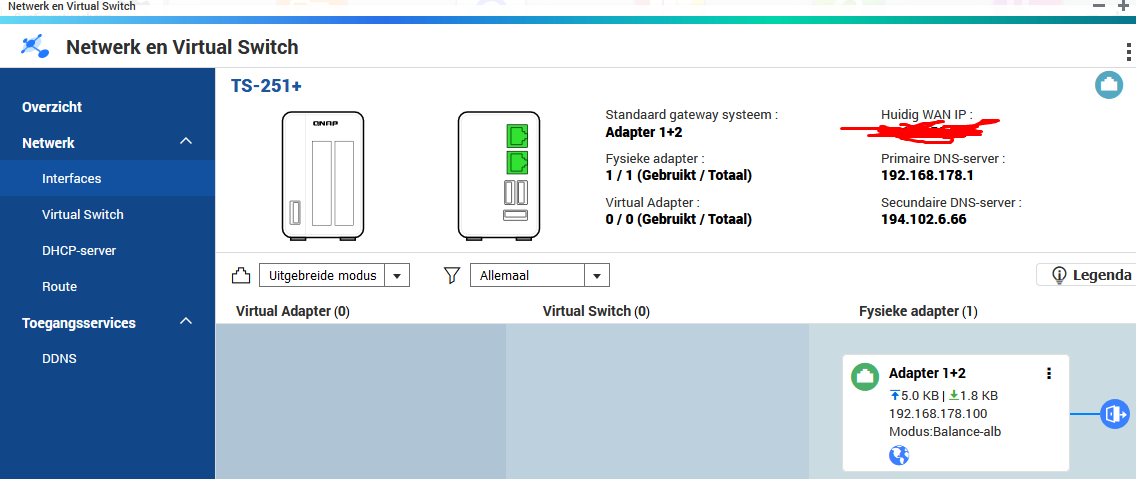This screenshot has width=1136, height=479.
Task: Collapse the Toegangsservices section chevron
Action: pyautogui.click(x=186, y=322)
